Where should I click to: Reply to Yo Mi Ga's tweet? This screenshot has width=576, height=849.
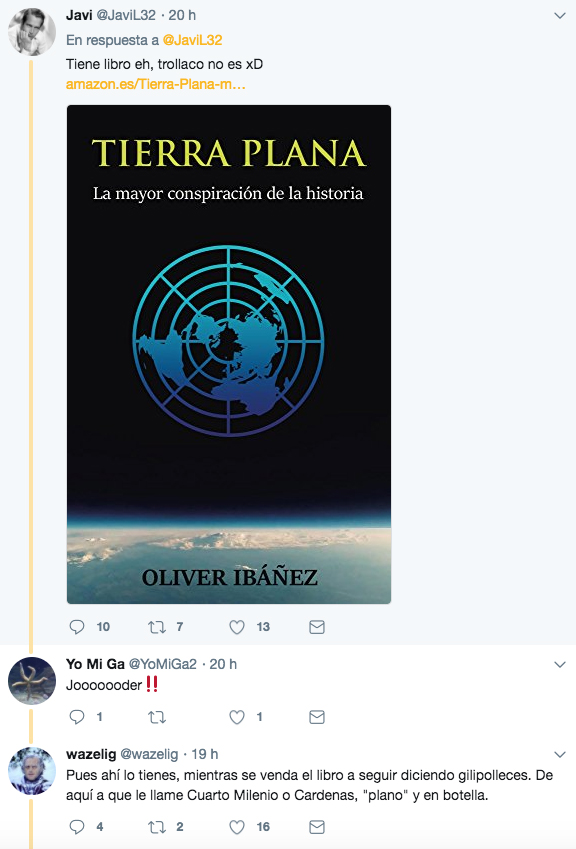point(77,717)
